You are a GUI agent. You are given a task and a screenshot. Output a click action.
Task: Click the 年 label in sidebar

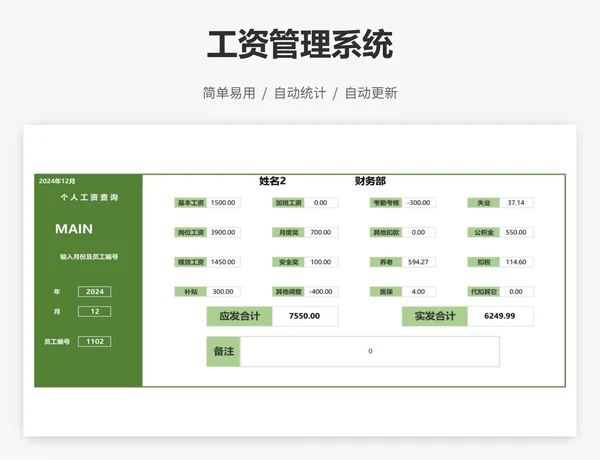57,292
